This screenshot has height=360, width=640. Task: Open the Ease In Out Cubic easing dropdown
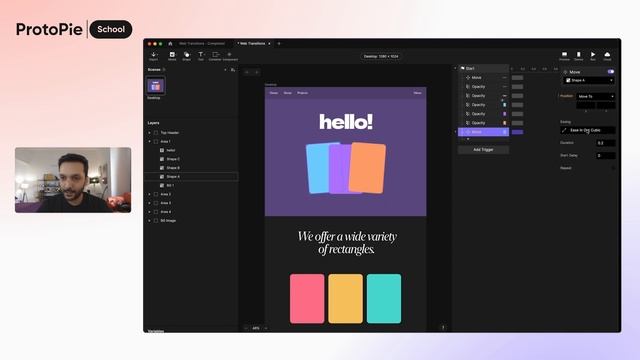[588, 130]
